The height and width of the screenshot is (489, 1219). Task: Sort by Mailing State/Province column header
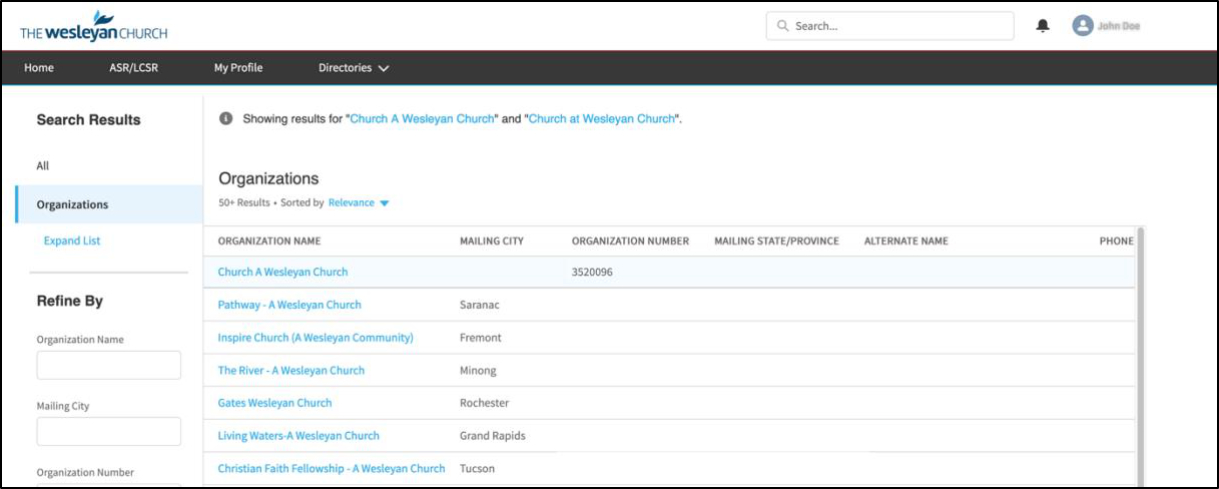776,241
